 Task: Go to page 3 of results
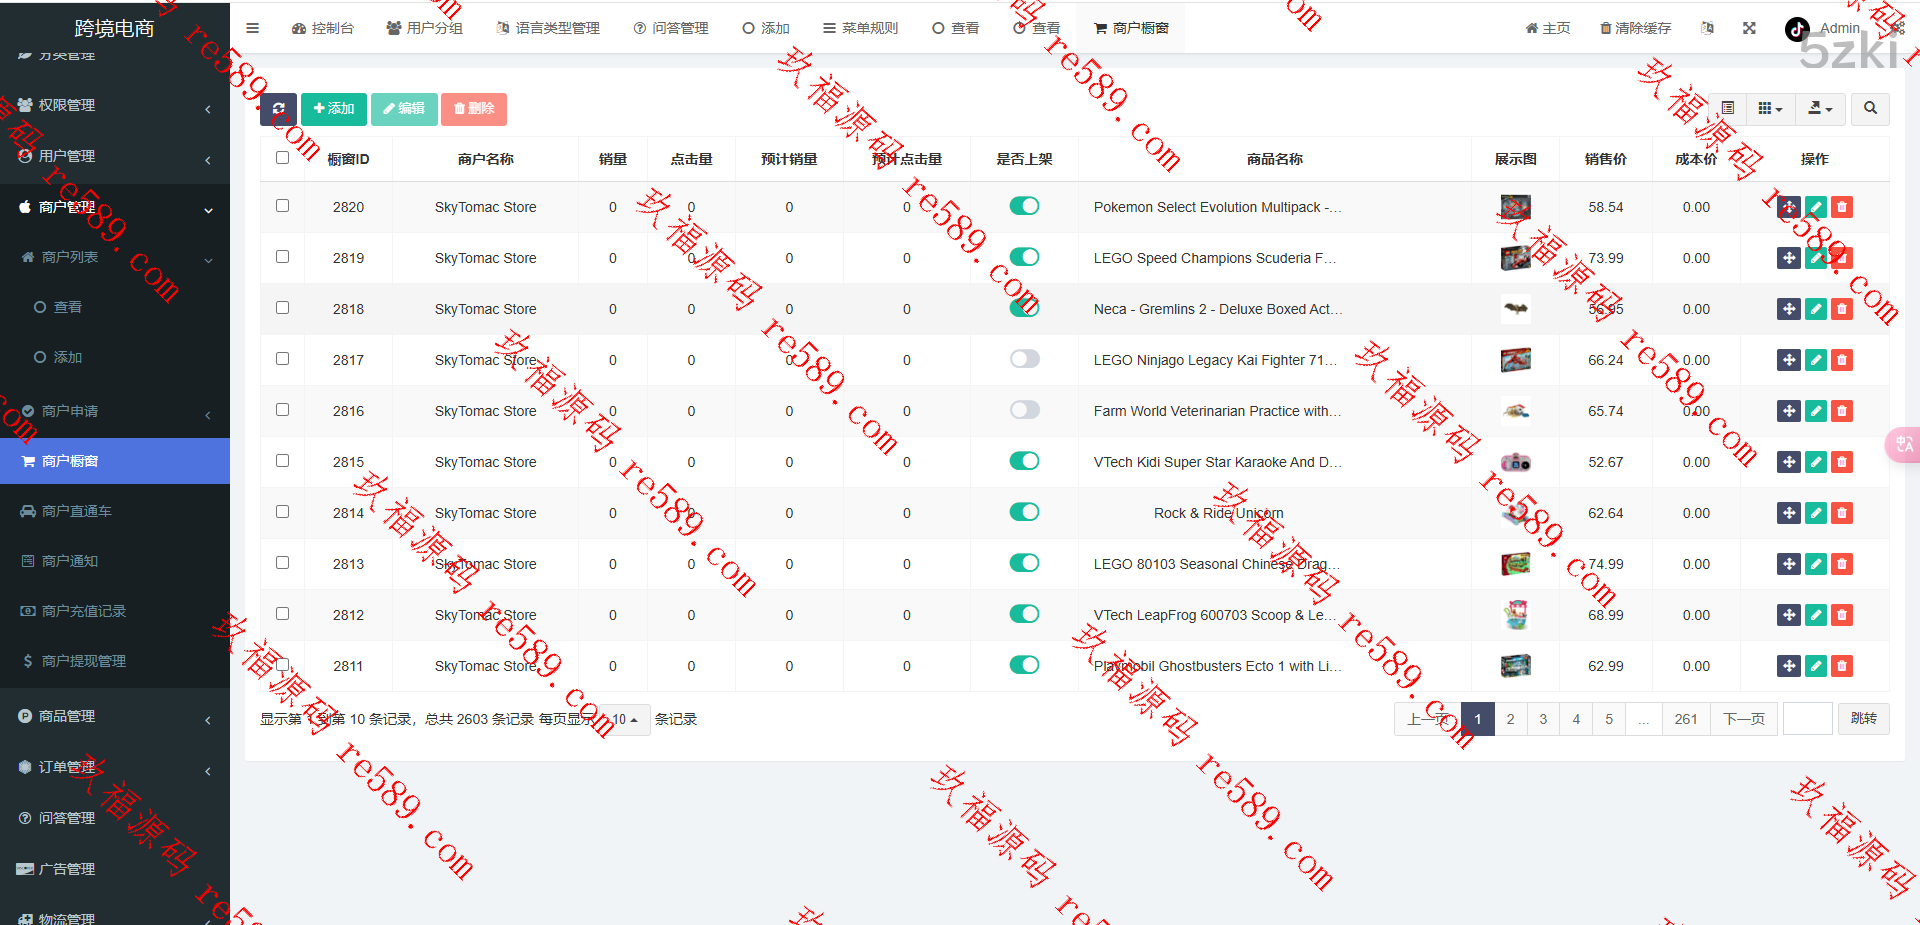click(1543, 719)
